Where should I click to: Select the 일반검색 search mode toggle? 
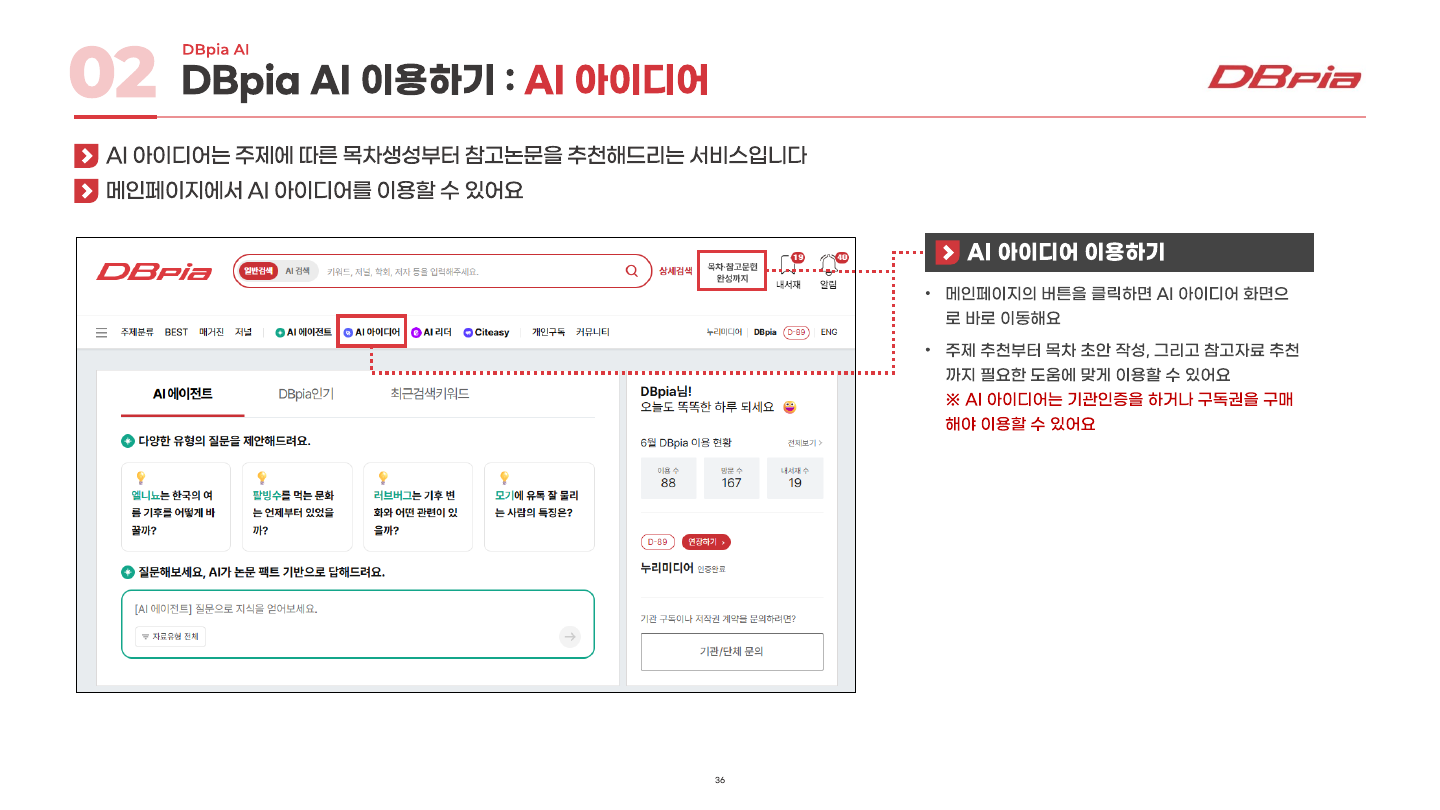(257, 271)
